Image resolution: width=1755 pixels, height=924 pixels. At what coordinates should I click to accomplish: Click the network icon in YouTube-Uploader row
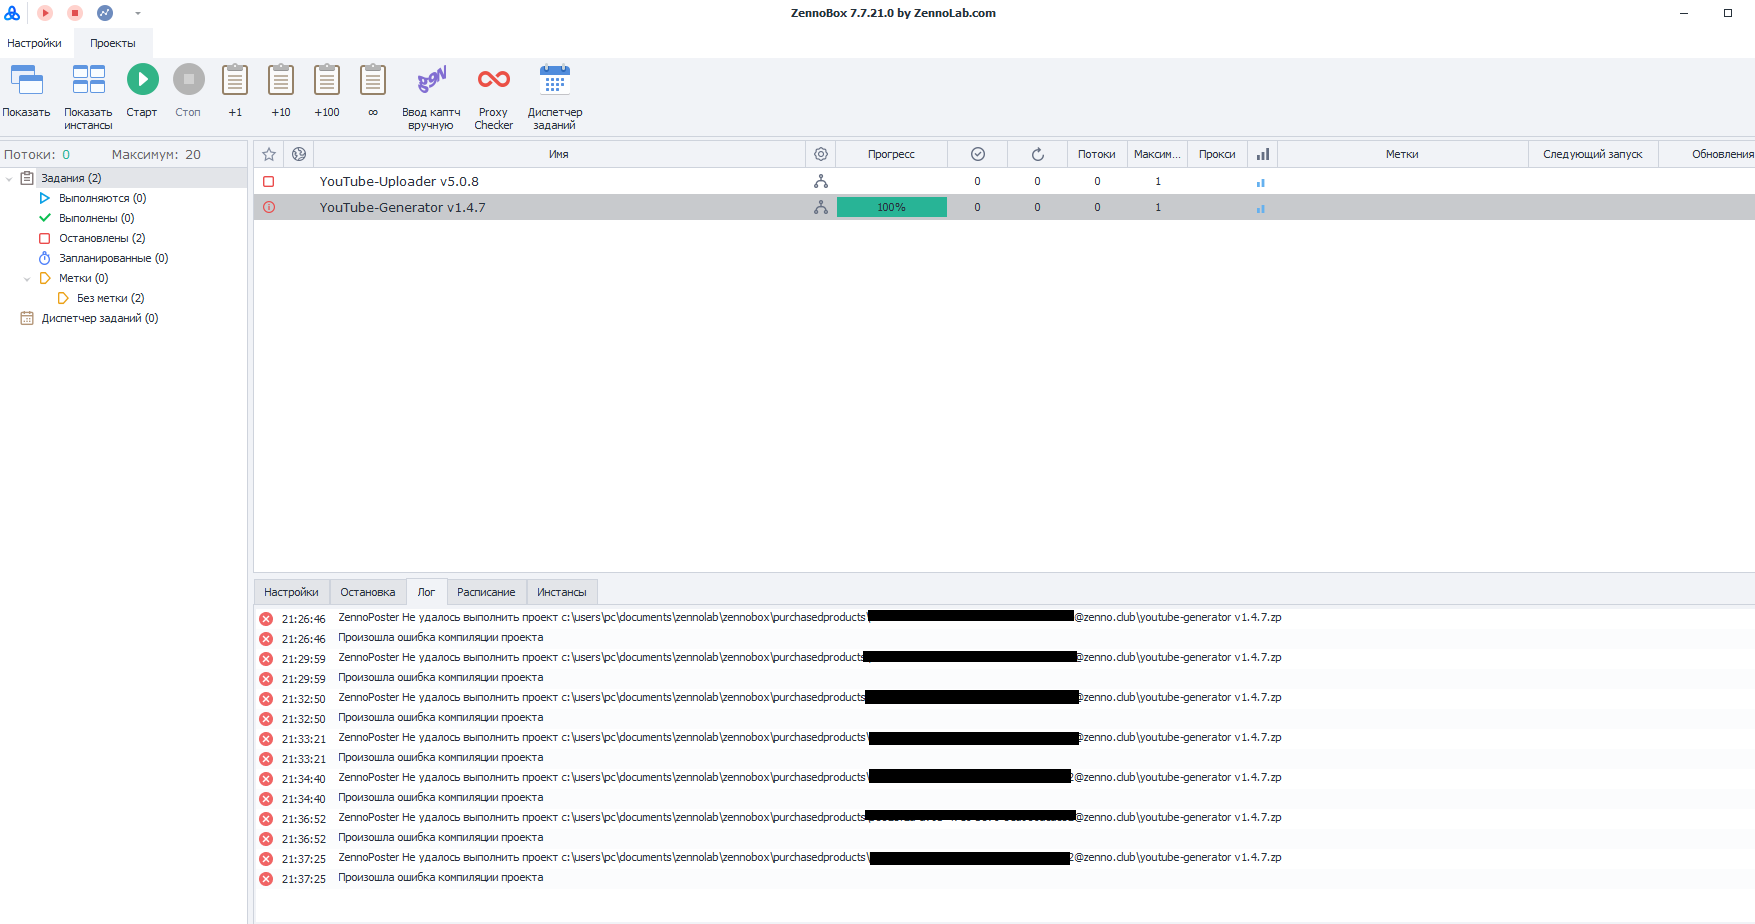pyautogui.click(x=821, y=181)
